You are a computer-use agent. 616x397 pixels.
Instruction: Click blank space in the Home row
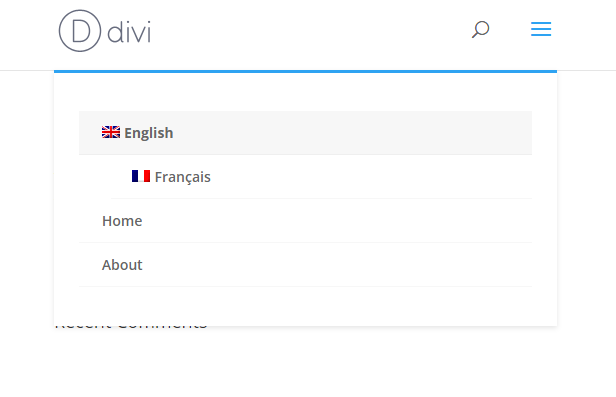334,221
